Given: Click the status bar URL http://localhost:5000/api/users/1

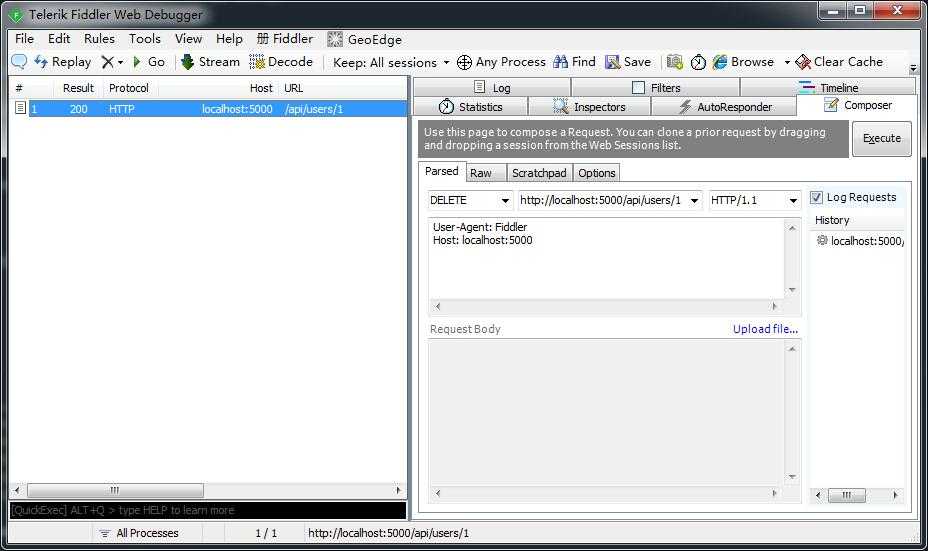Looking at the screenshot, I should 388,533.
